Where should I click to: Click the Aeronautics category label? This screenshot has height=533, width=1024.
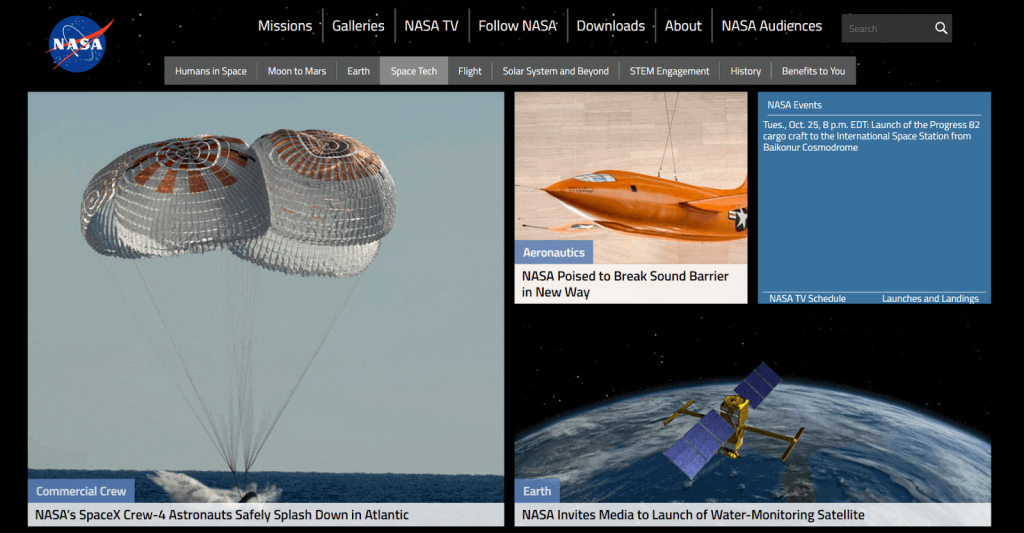click(x=553, y=252)
